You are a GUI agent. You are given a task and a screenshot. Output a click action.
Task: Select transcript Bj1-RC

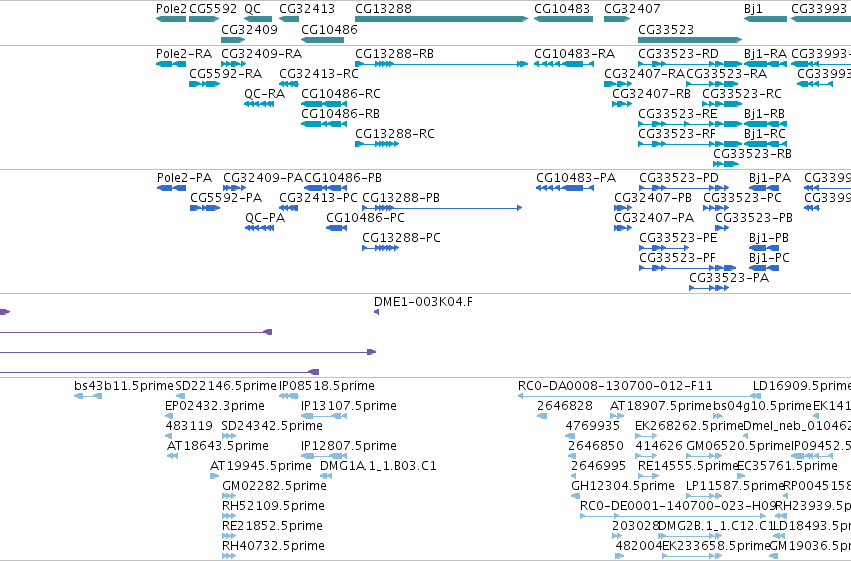tap(765, 144)
